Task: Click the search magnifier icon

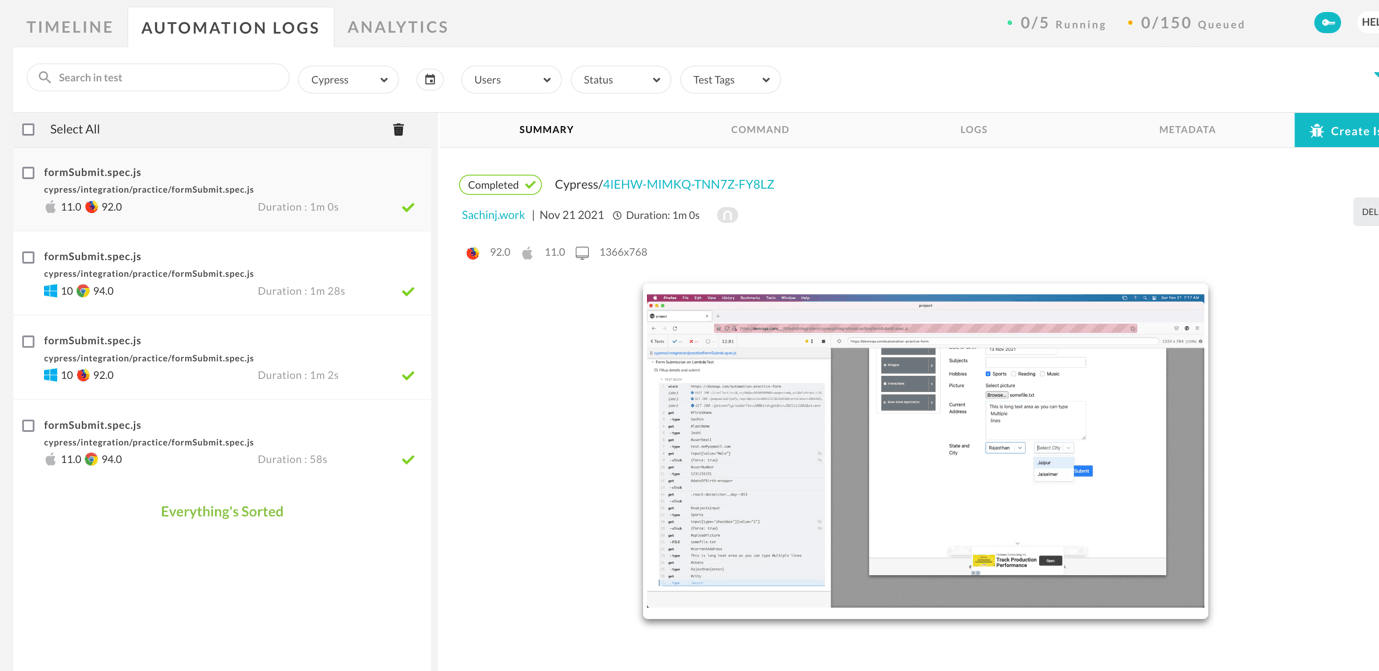Action: click(x=45, y=78)
